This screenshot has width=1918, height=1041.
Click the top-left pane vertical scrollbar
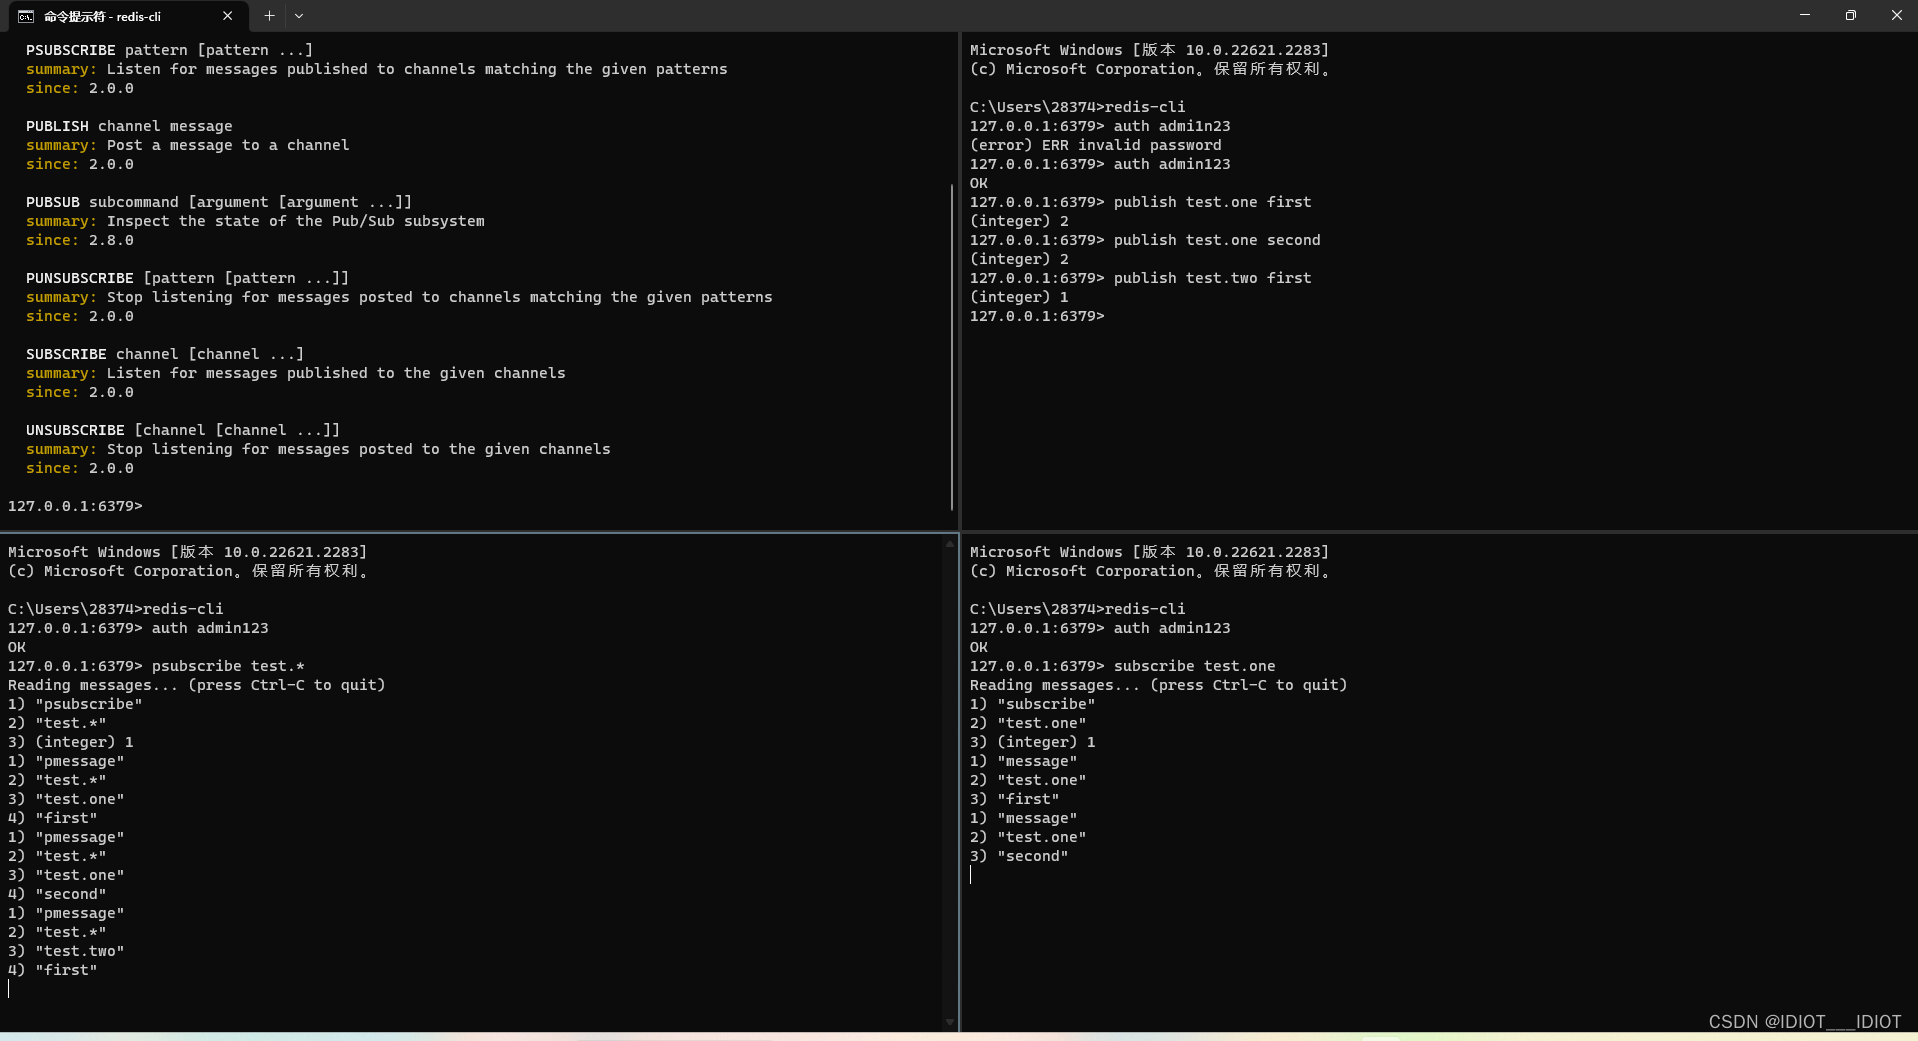tap(952, 346)
